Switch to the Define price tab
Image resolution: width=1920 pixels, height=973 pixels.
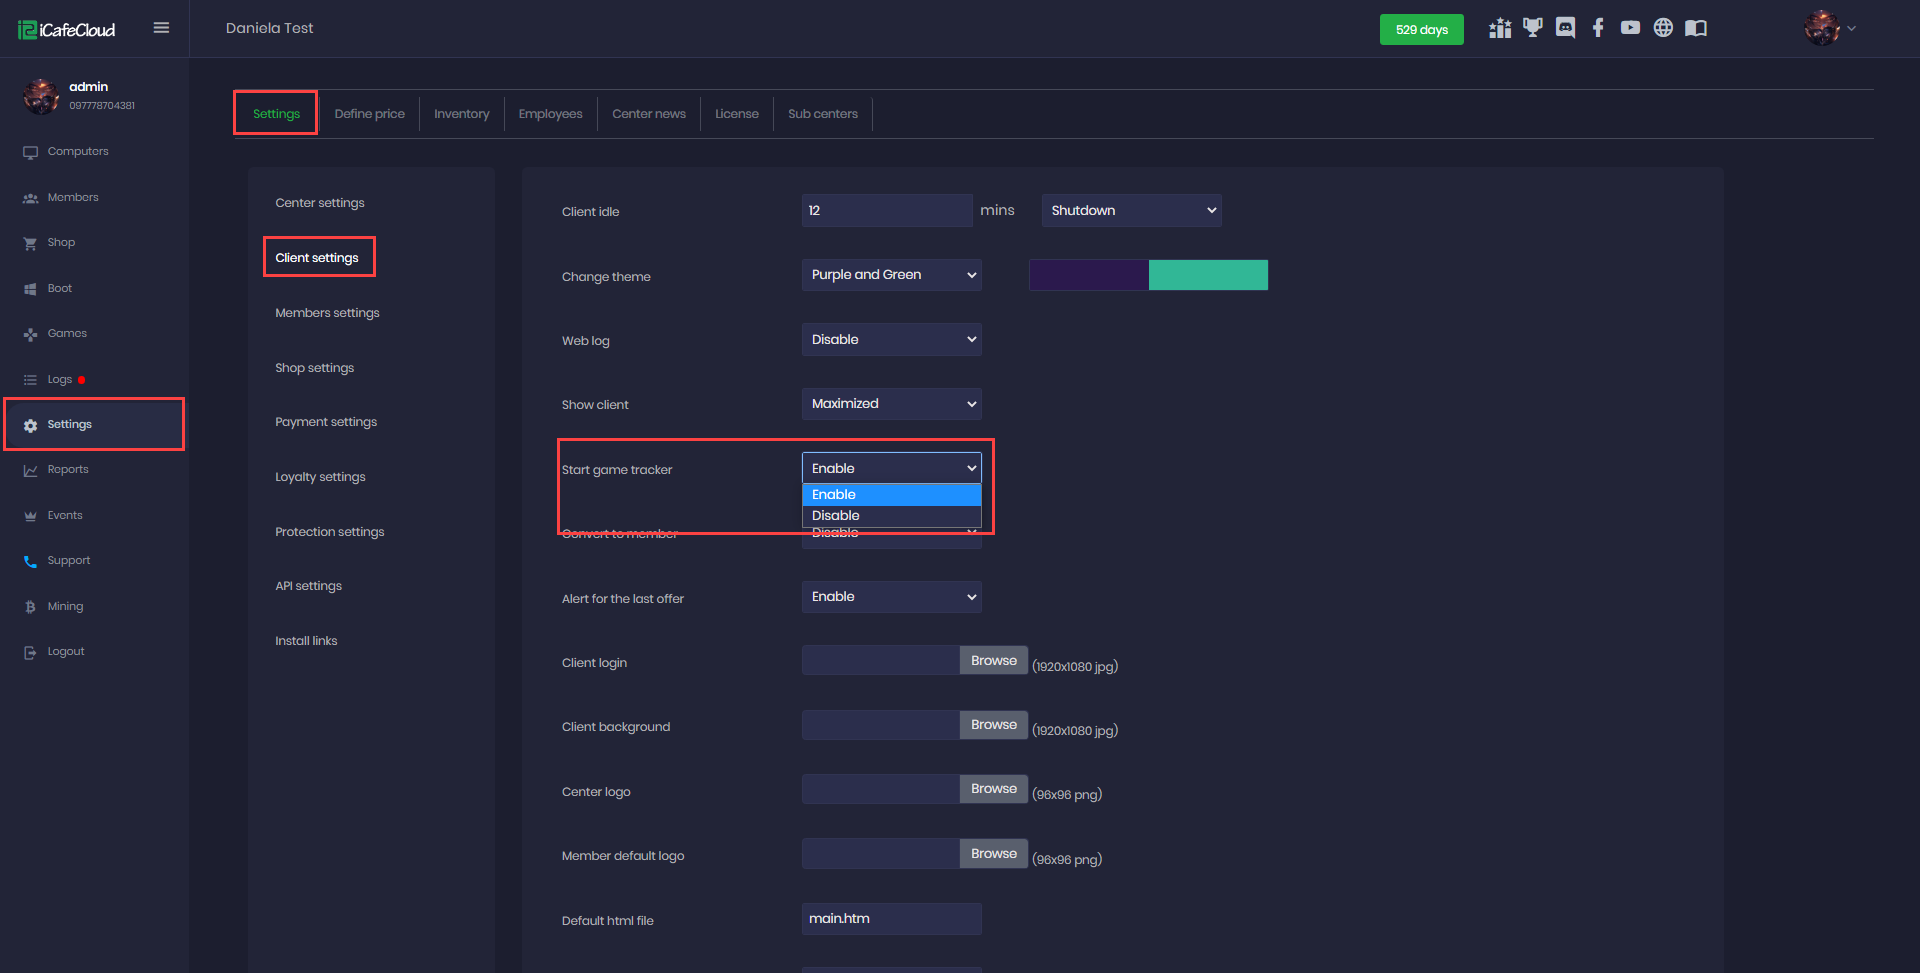(x=369, y=114)
